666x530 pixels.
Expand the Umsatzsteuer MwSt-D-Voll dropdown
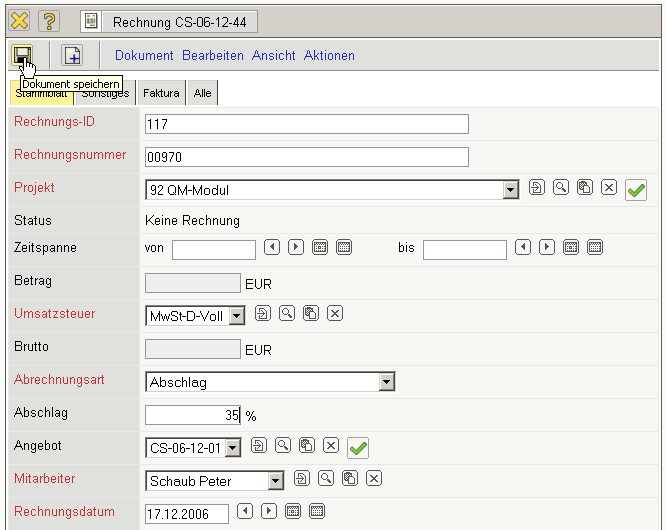[x=236, y=316]
